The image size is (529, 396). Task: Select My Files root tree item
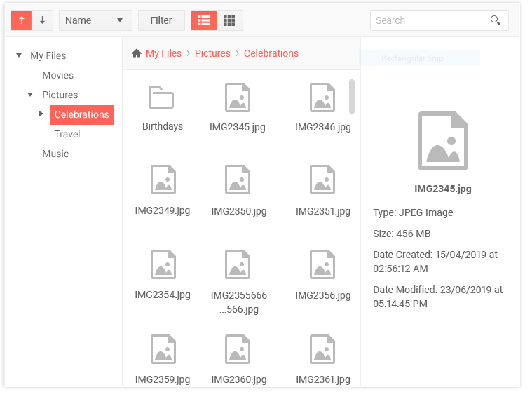[48, 56]
